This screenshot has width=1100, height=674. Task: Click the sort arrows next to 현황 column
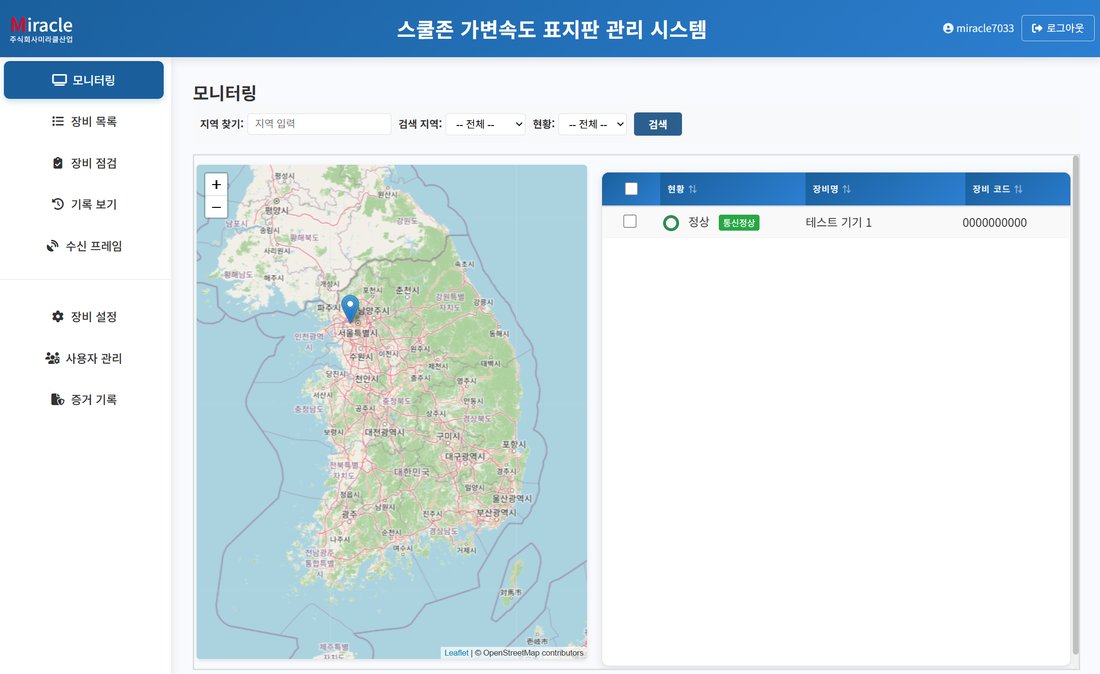pyautogui.click(x=692, y=189)
